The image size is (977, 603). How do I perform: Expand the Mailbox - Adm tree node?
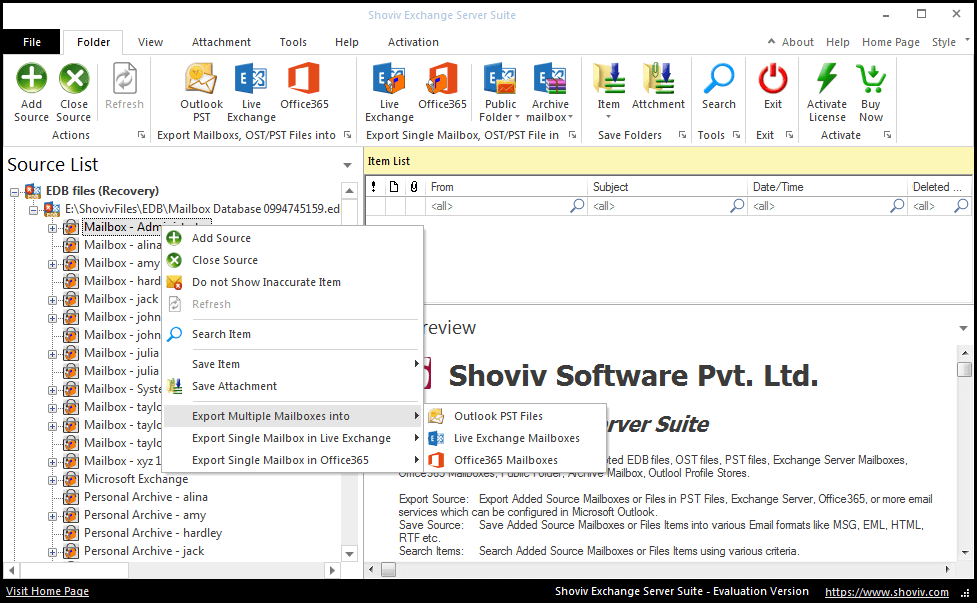point(52,228)
